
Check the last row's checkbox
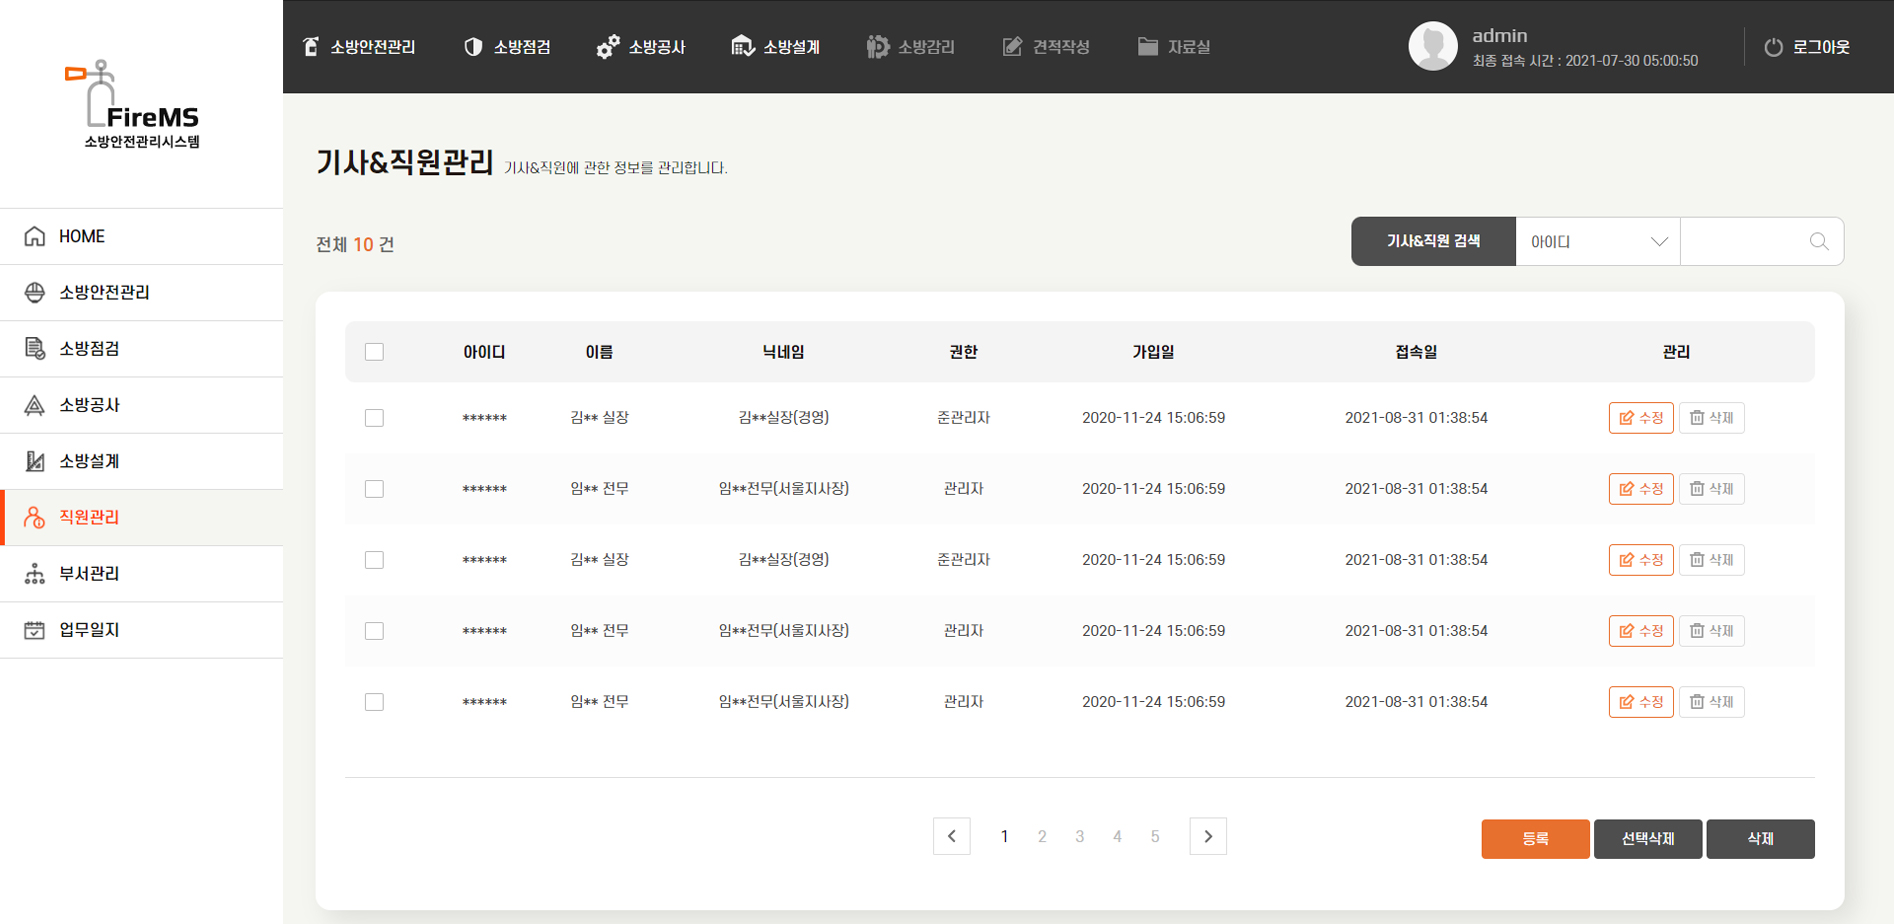(374, 702)
